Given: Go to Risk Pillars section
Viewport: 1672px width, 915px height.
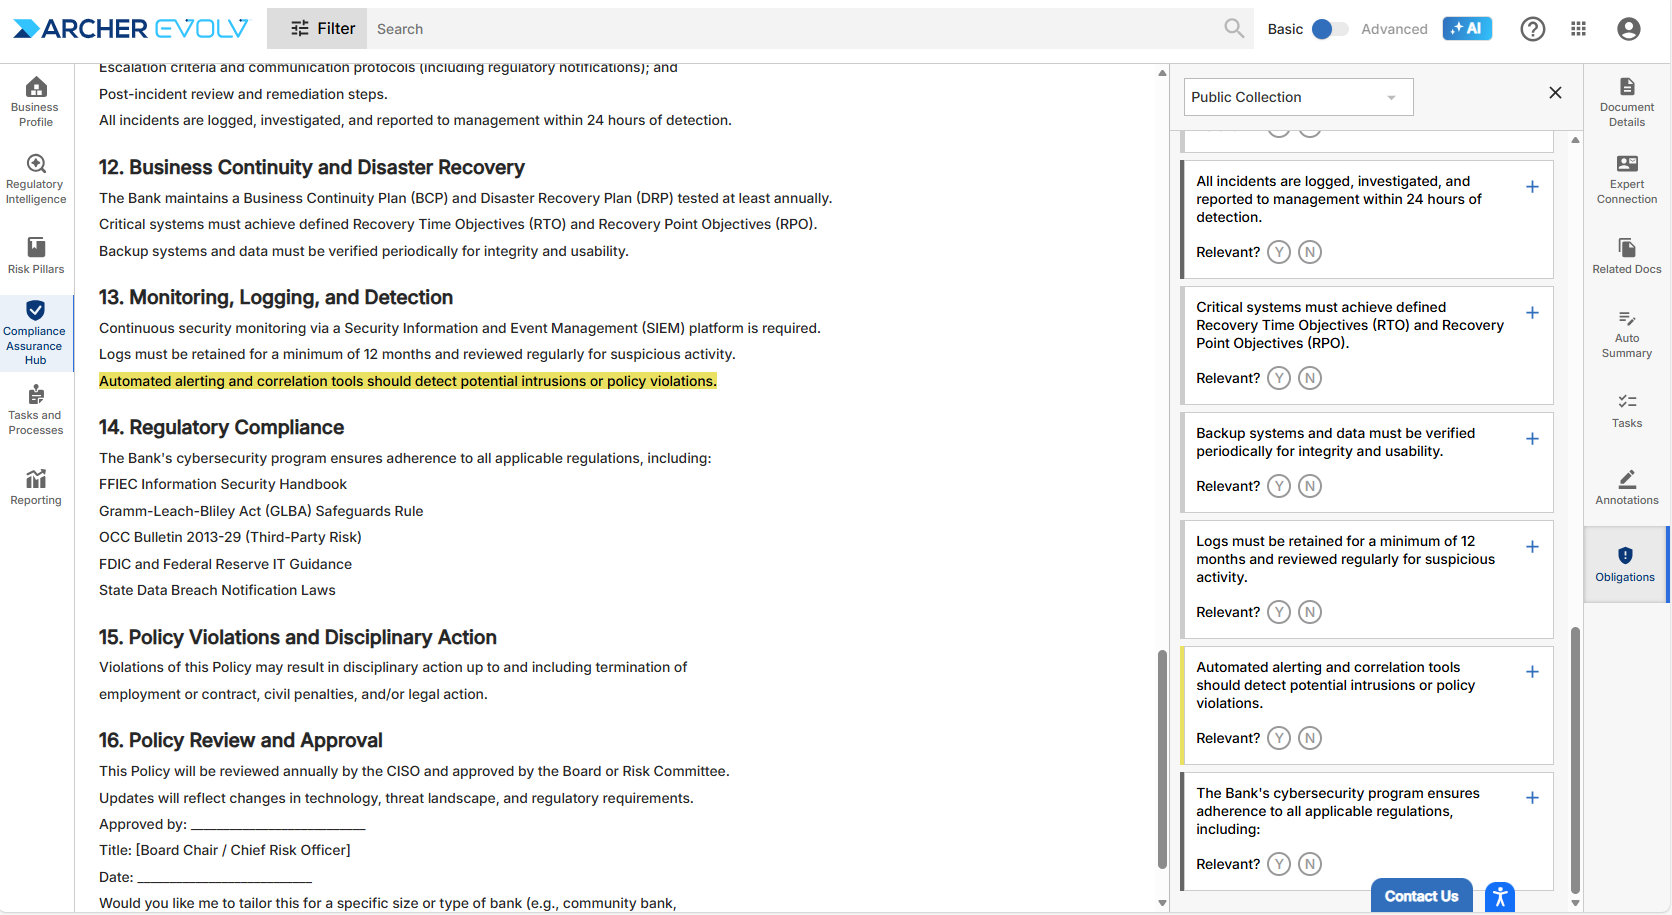Looking at the screenshot, I should (x=35, y=255).
